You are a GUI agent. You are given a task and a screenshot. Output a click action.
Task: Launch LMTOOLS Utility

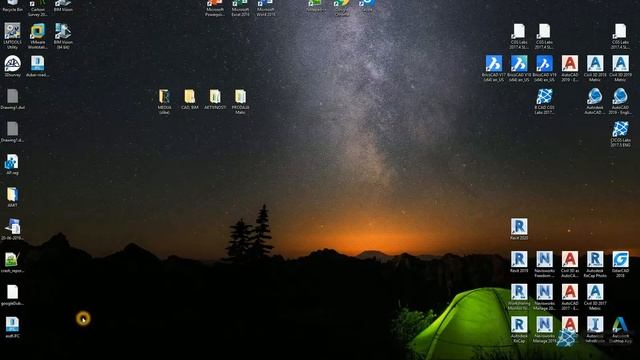click(12, 36)
